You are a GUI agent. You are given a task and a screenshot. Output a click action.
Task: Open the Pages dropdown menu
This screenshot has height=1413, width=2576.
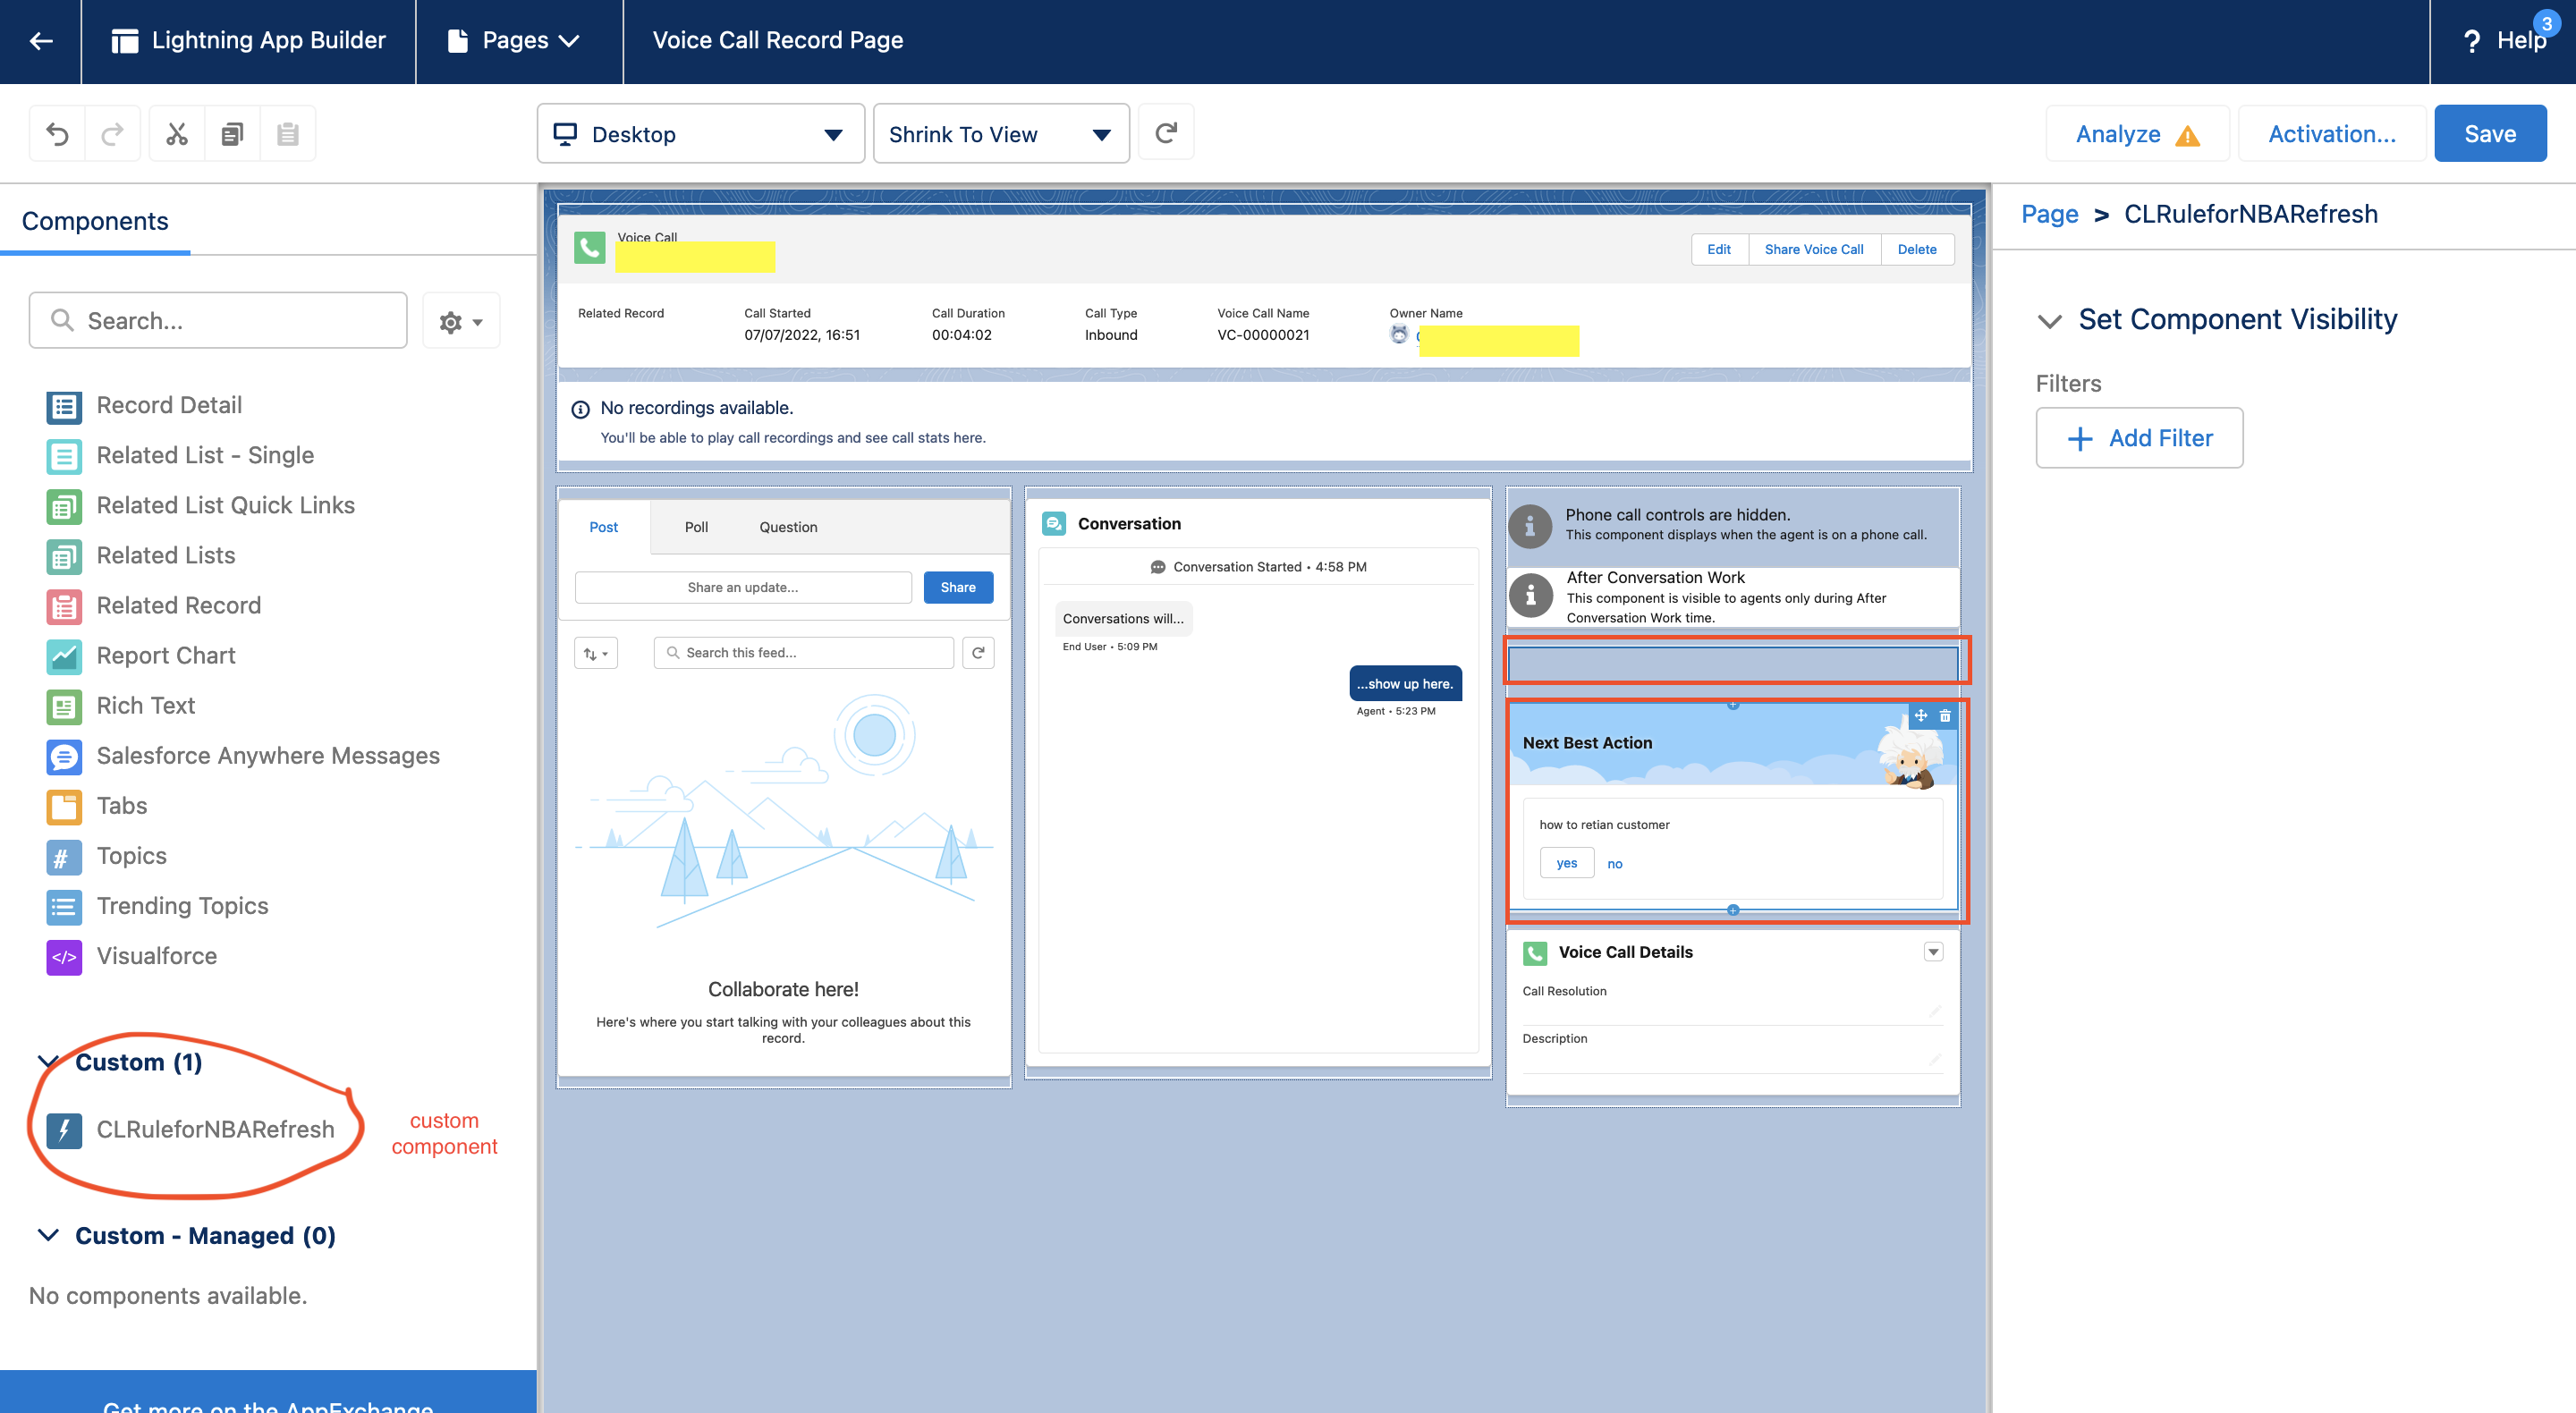coord(514,41)
